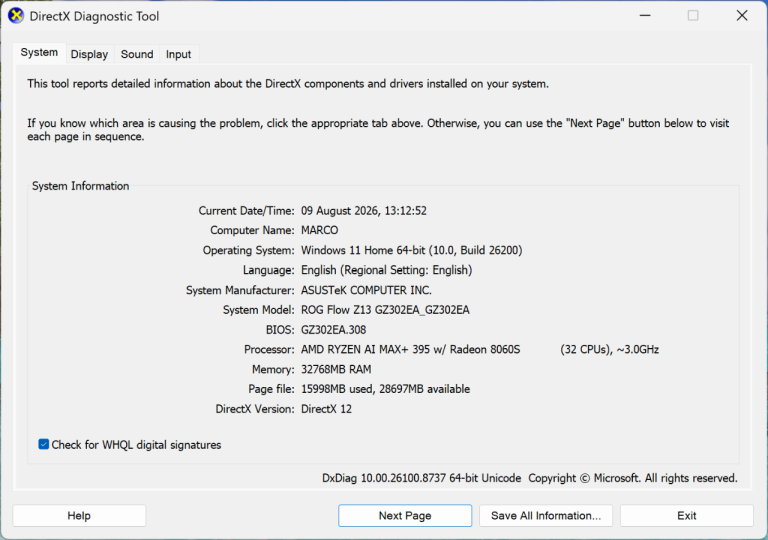This screenshot has height=540, width=768.
Task: Click the DirectX Diagnostic Tool title icon
Action: [16, 16]
